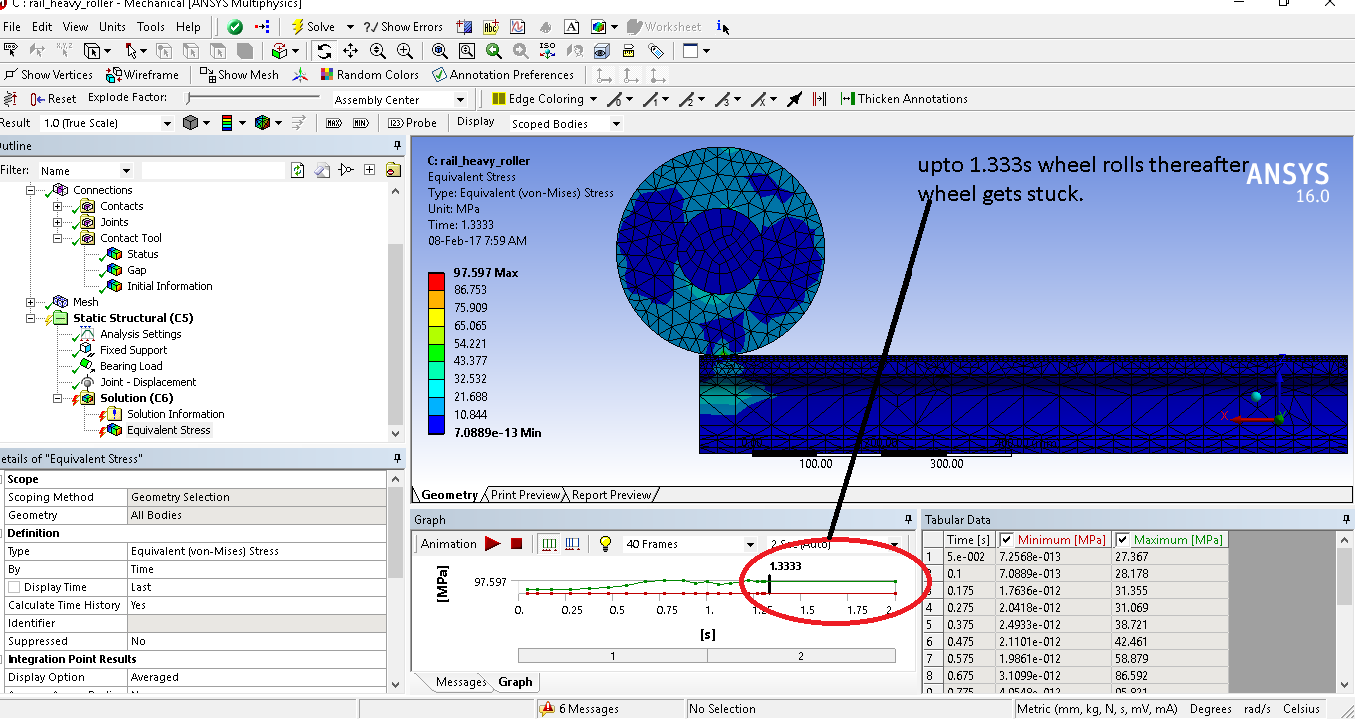Uncheck the Minimum [MPa] column checkbox
Image resolution: width=1355 pixels, height=719 pixels.
tap(1007, 540)
